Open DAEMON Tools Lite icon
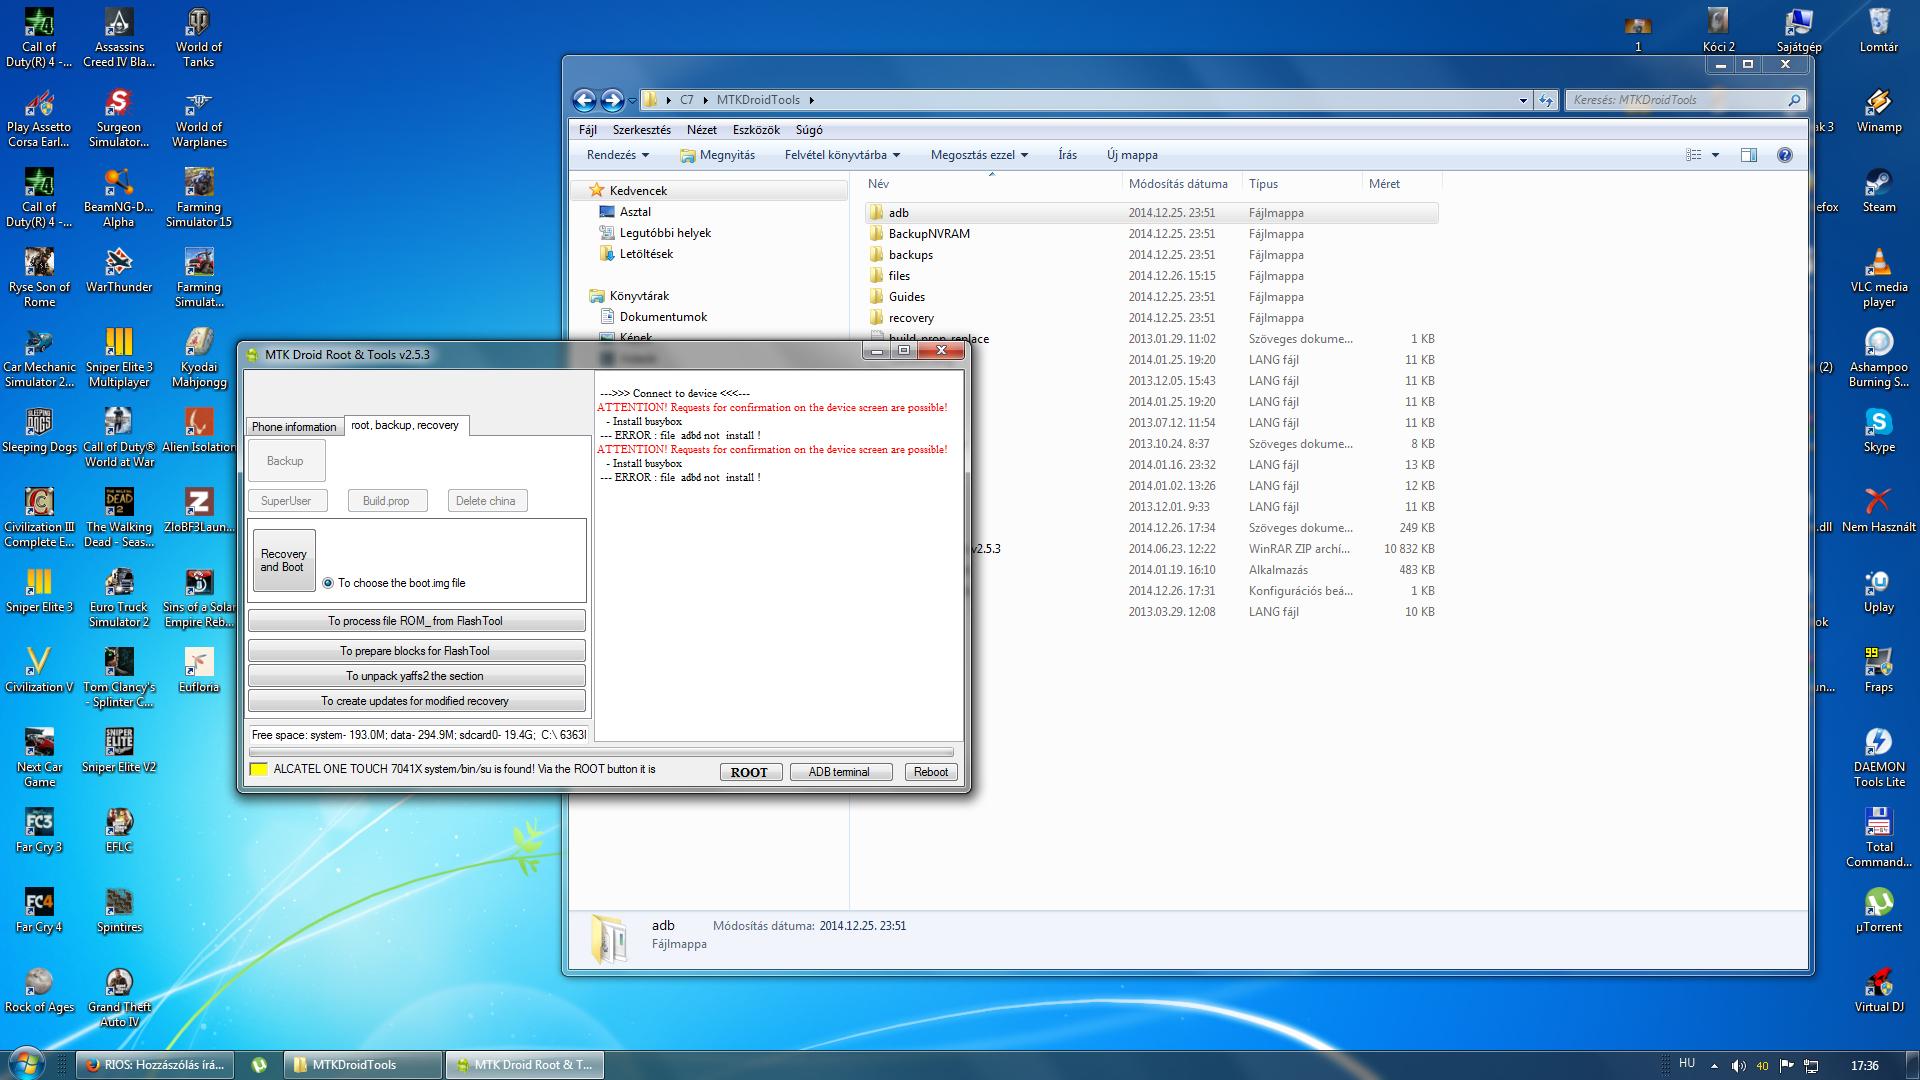 1879,757
